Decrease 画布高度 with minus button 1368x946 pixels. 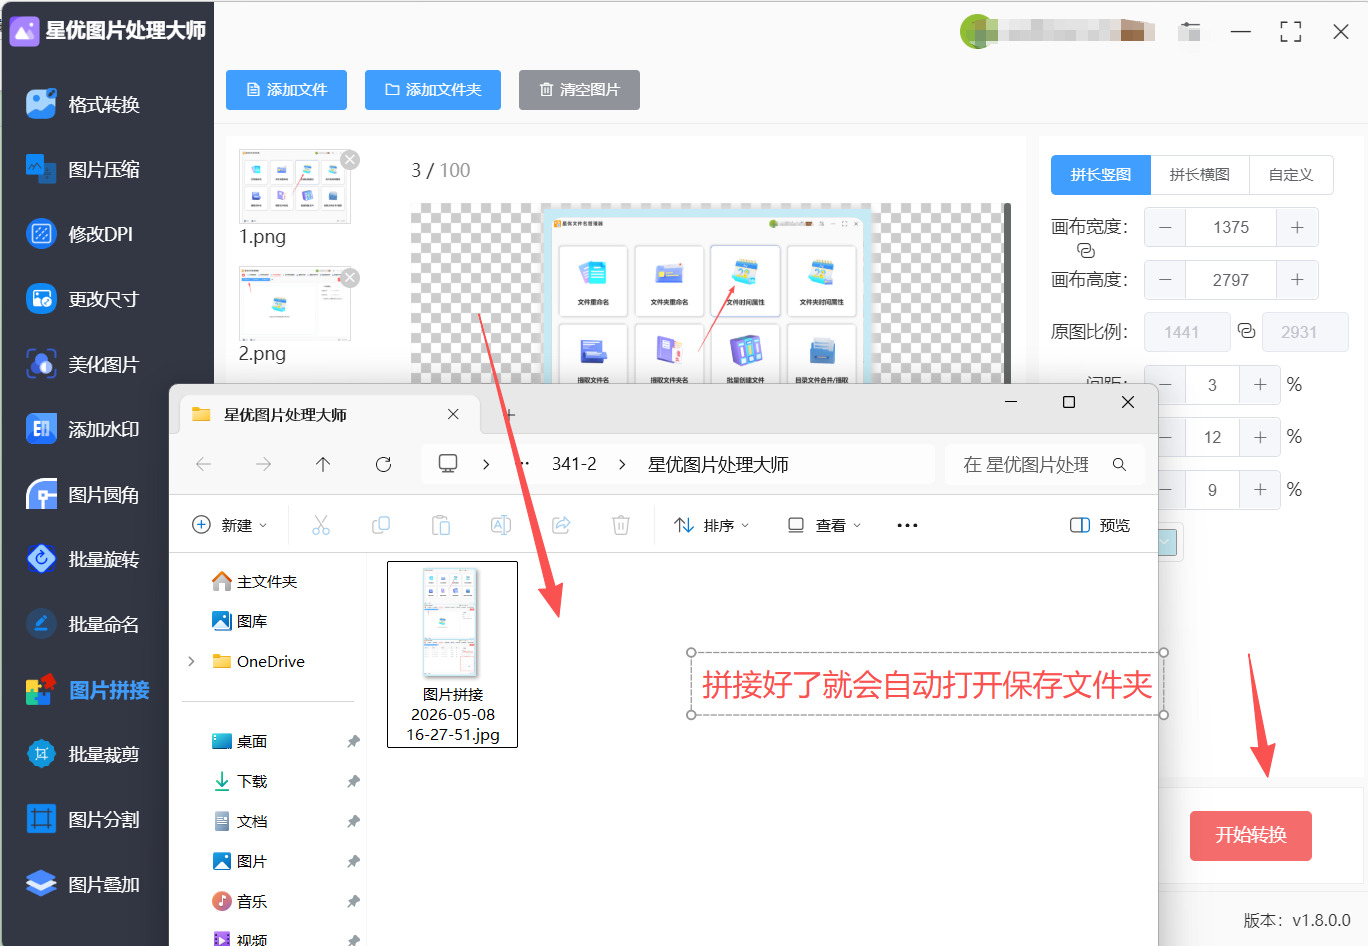tap(1165, 280)
